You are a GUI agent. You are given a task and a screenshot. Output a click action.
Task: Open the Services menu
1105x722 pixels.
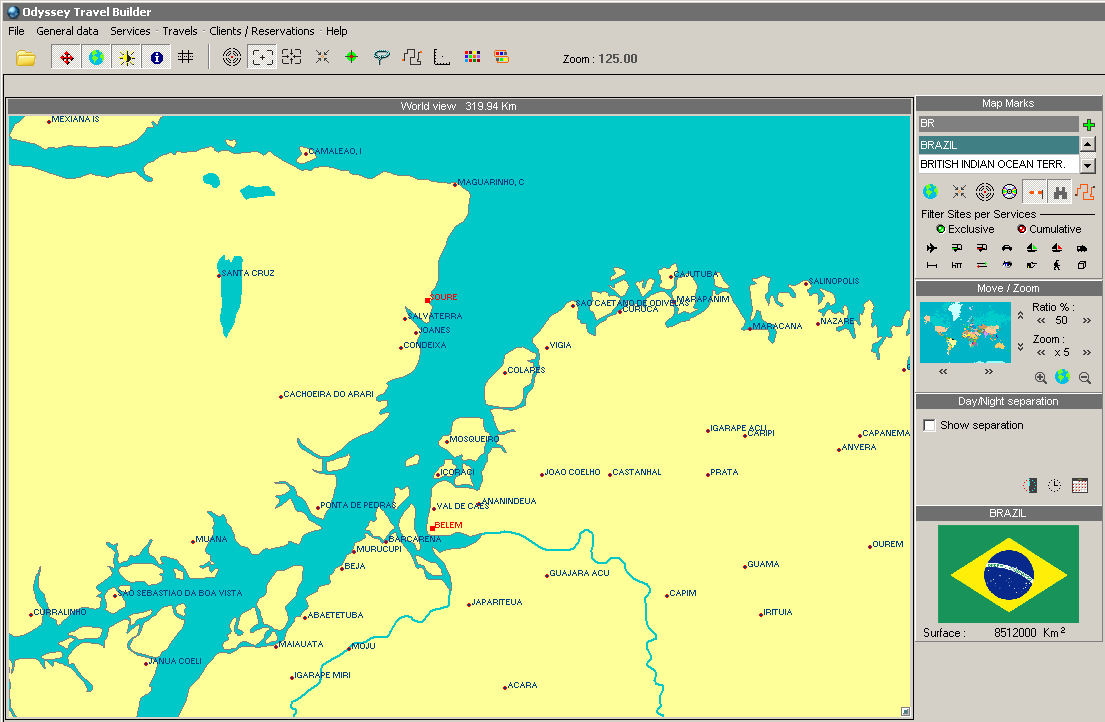tap(130, 31)
